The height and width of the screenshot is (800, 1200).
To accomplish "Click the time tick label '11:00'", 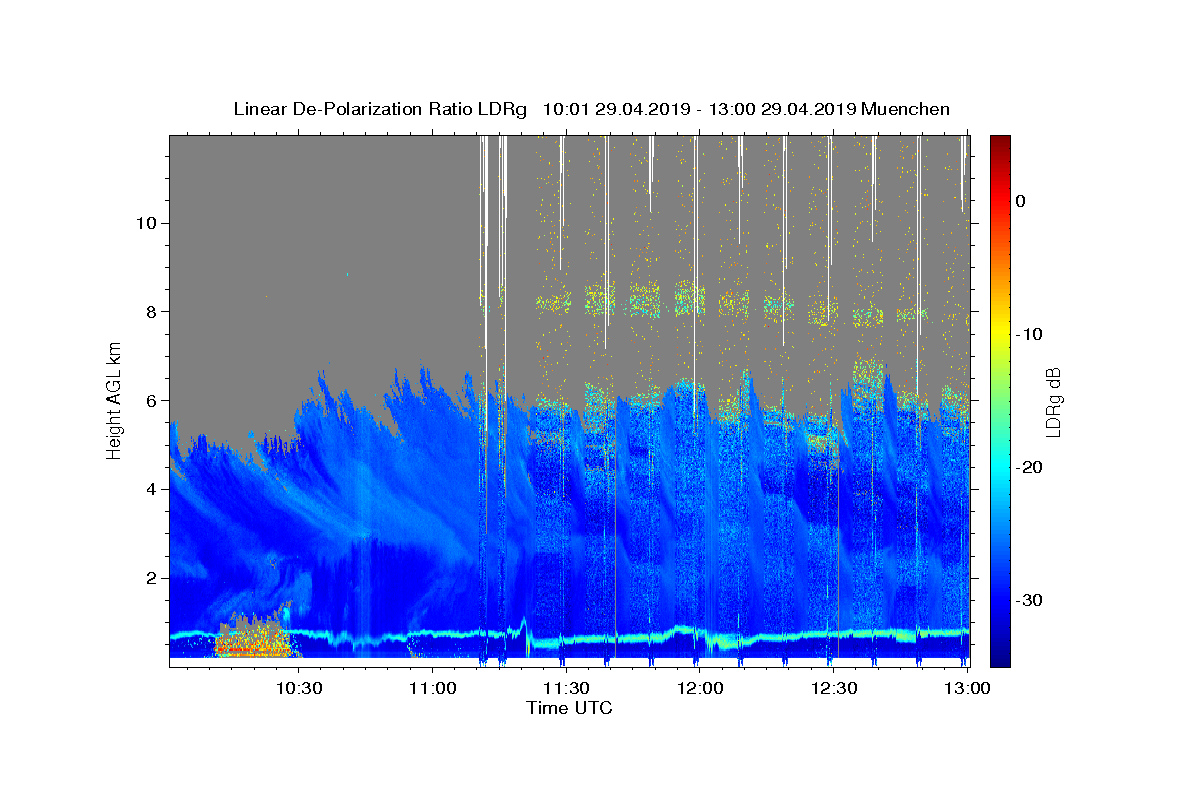I will [x=432, y=688].
